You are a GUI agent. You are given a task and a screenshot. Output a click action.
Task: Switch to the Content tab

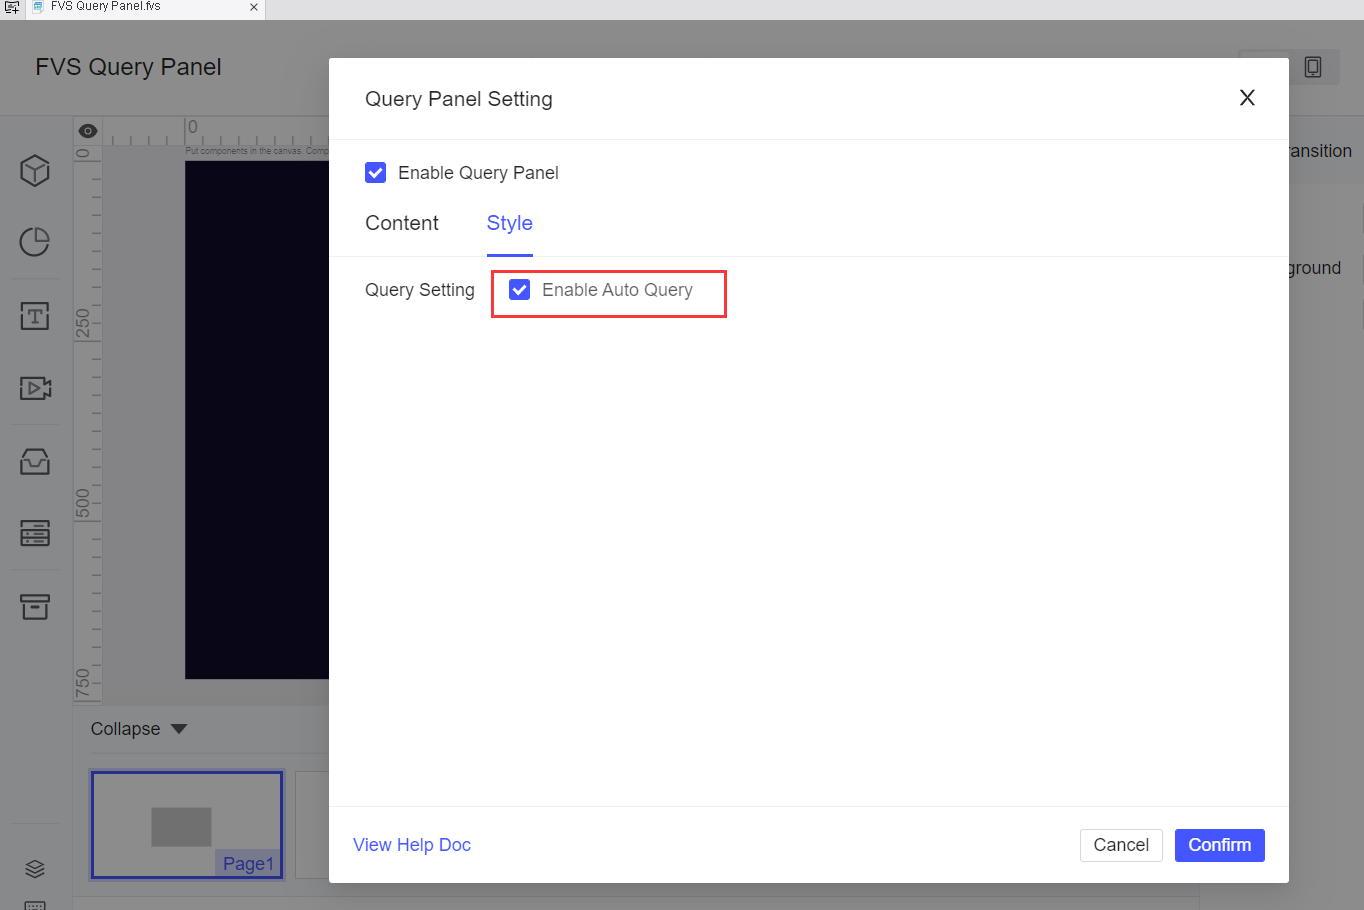click(402, 223)
